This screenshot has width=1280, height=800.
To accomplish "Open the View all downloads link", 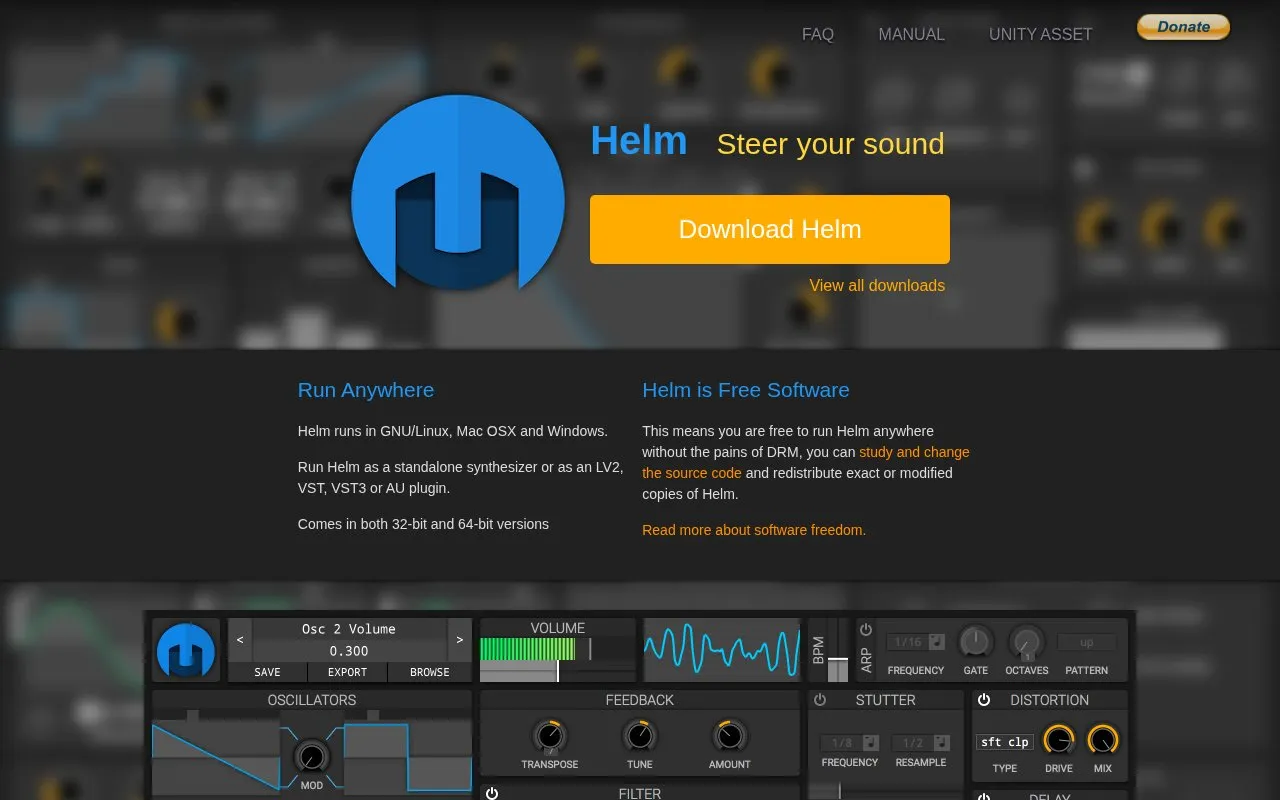I will point(877,285).
